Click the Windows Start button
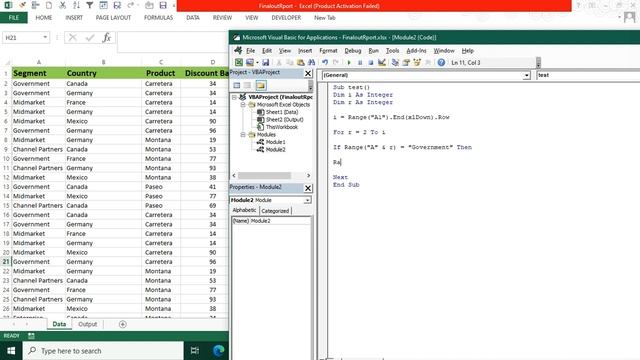The width and height of the screenshot is (640, 360). (x=11, y=351)
